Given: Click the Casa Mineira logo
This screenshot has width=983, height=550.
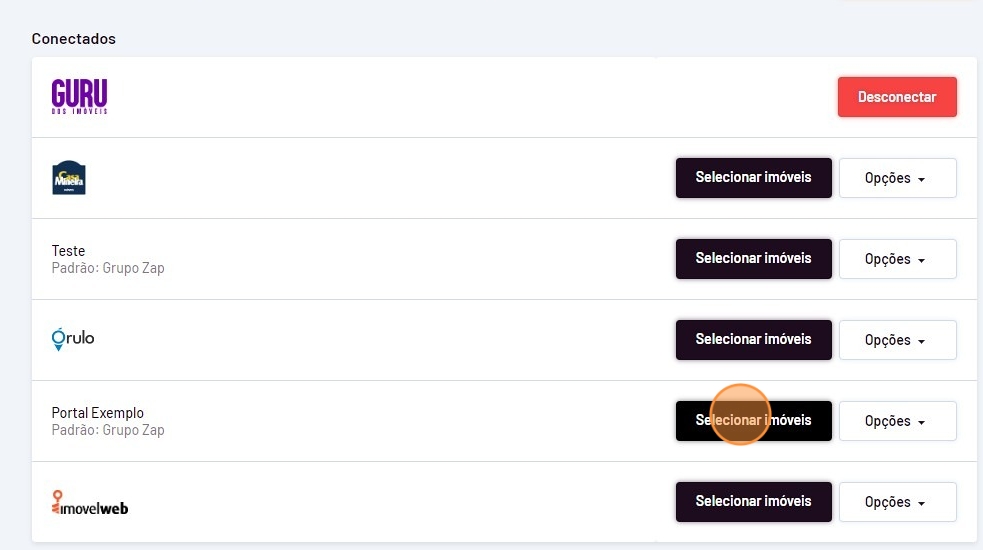Looking at the screenshot, I should coord(69,178).
